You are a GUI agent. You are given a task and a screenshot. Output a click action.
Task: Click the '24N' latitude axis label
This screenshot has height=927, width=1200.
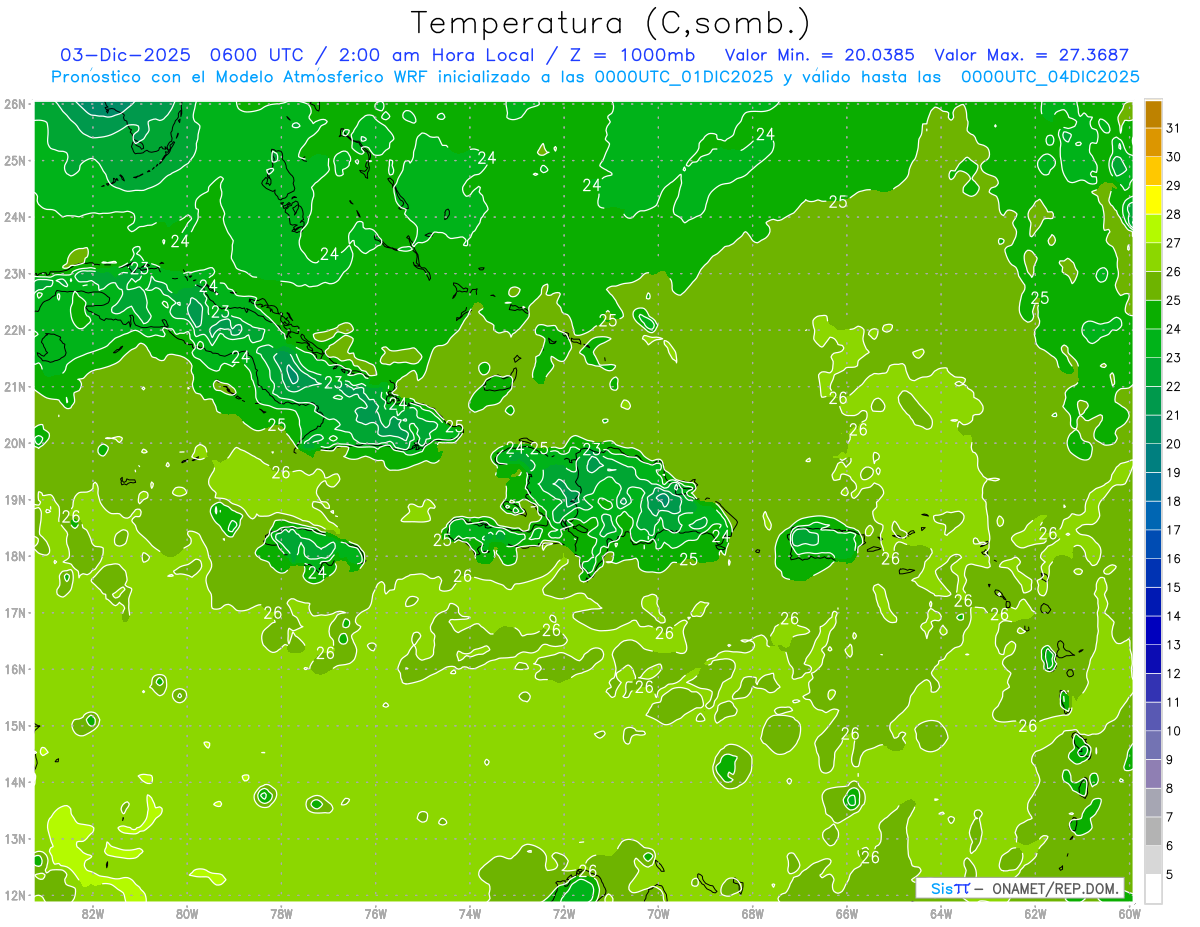[x=14, y=217]
